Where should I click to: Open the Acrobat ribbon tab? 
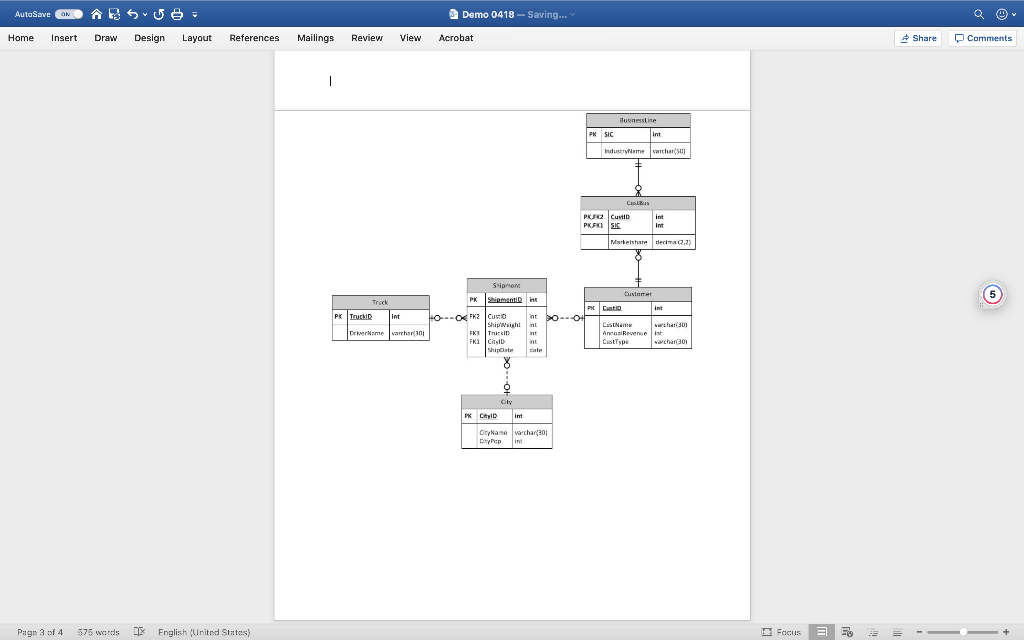click(456, 38)
